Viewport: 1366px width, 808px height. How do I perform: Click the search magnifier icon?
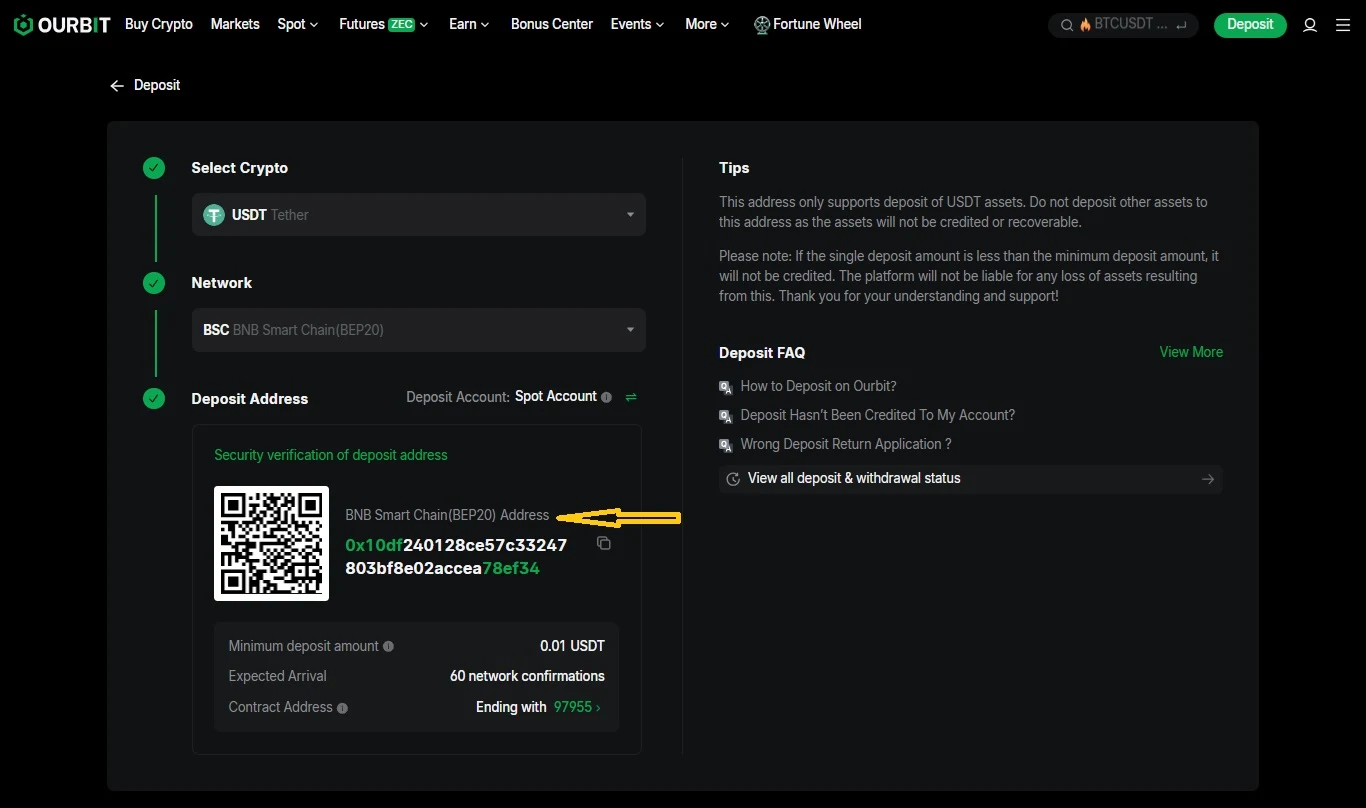[x=1067, y=25]
